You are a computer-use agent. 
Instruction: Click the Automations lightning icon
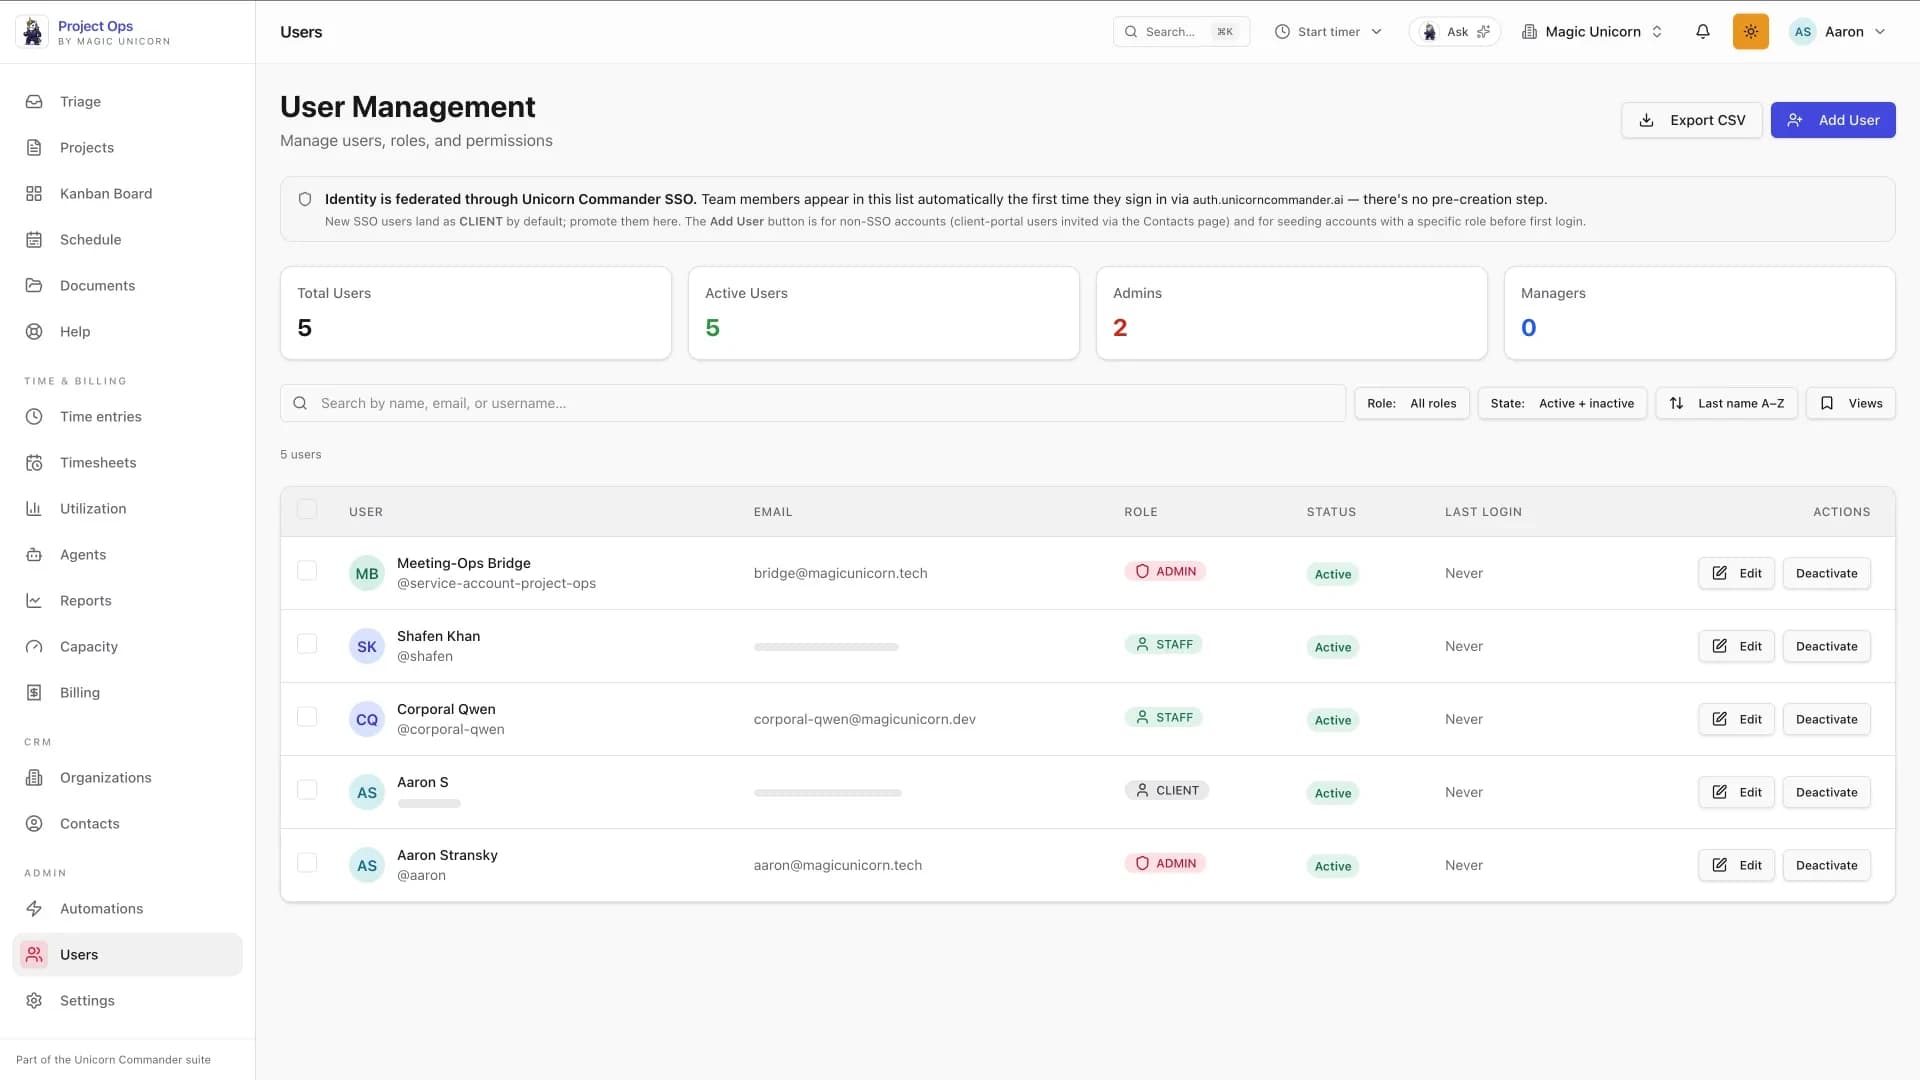[34, 909]
